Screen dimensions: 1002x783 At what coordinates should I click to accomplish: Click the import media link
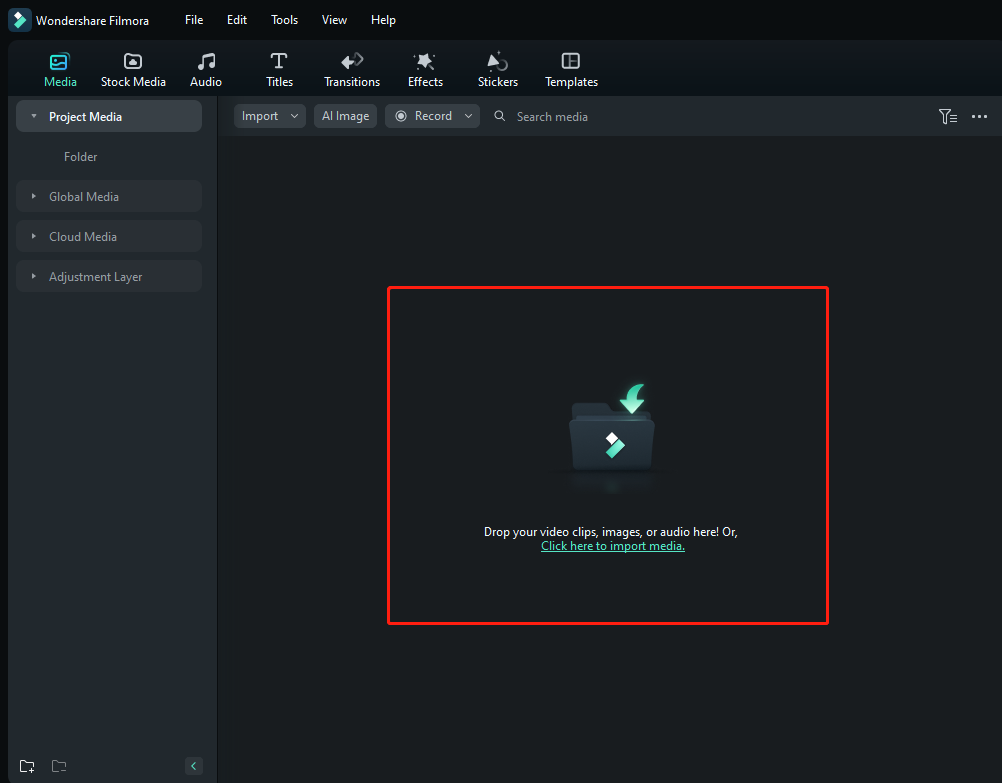coord(612,546)
